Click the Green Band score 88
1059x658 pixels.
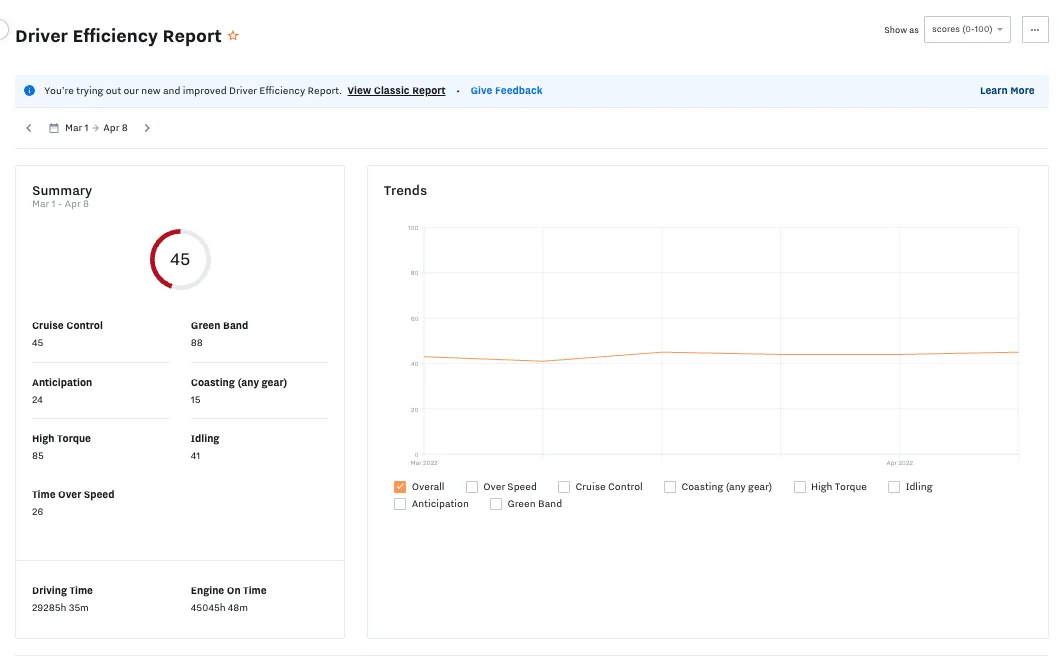point(197,343)
